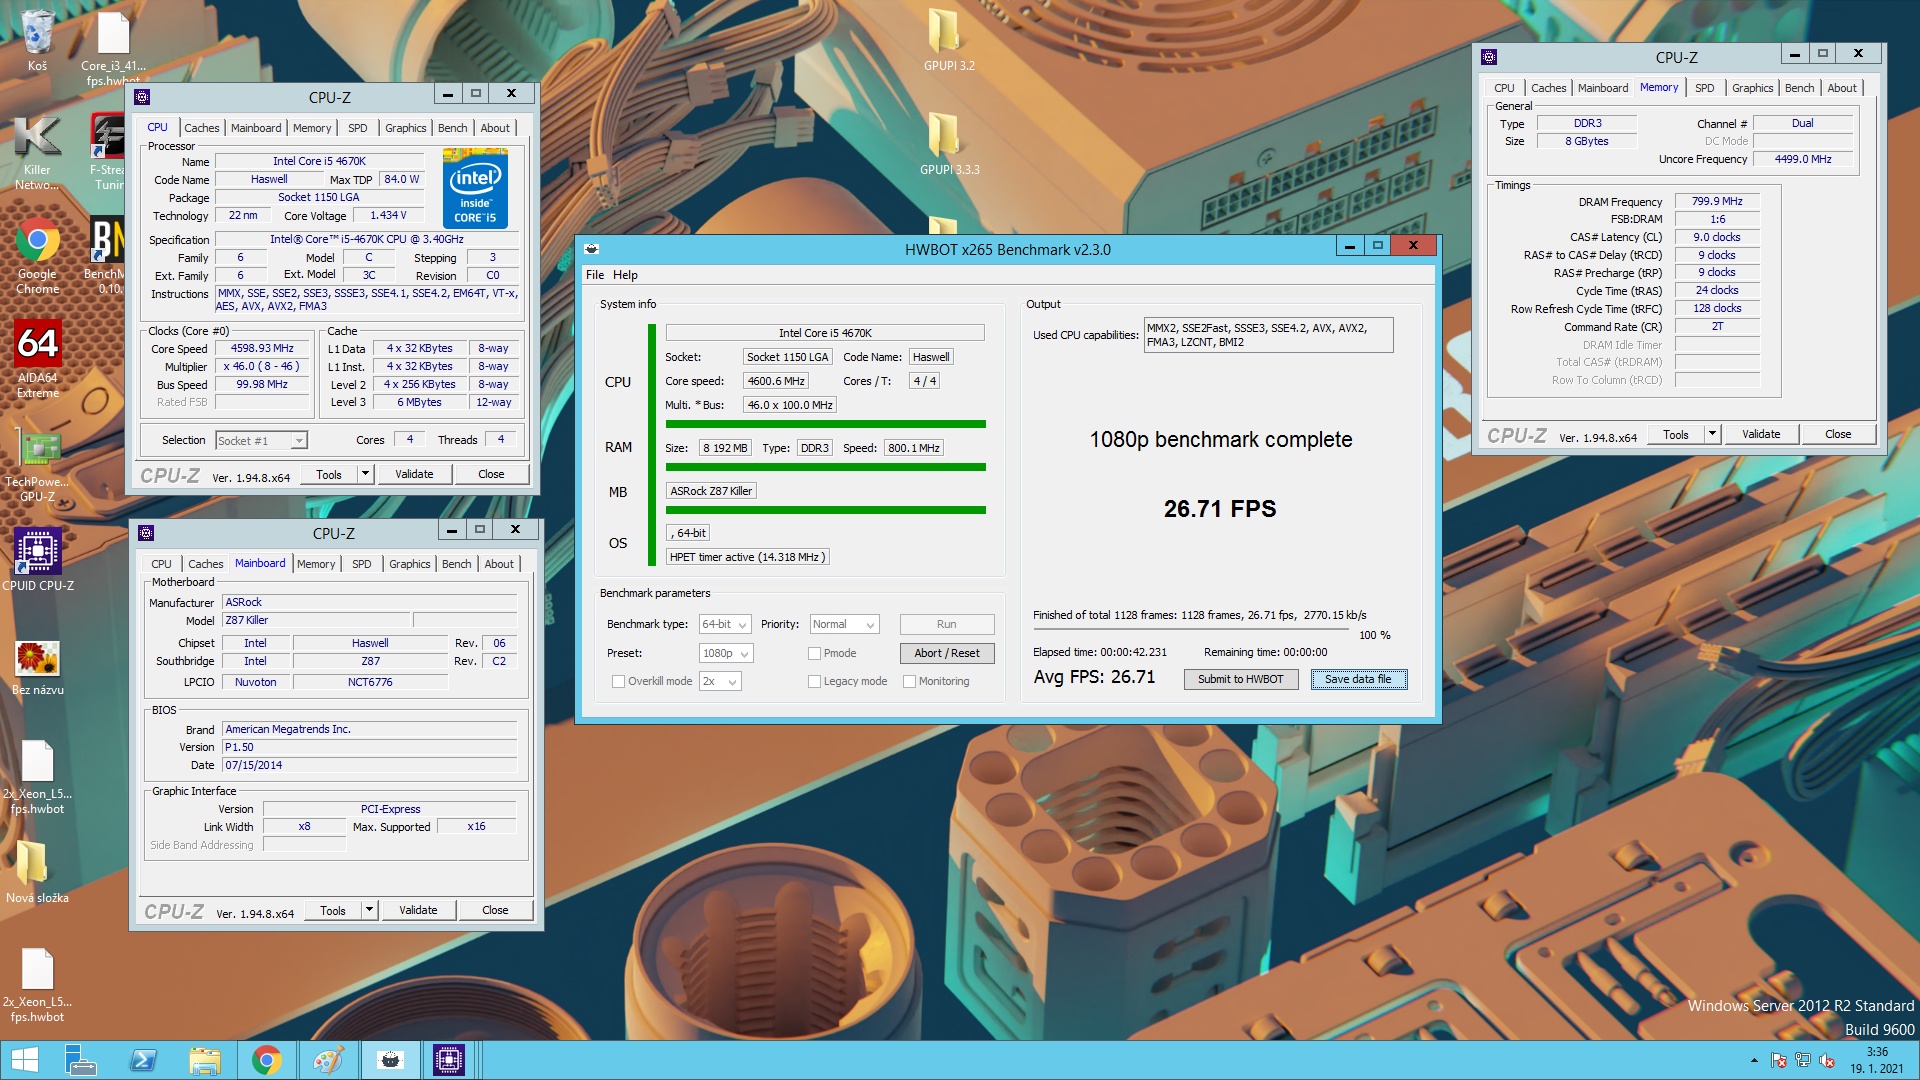Image resolution: width=1920 pixels, height=1080 pixels.
Task: Open PowerShell from the taskbar
Action: coord(143,1060)
